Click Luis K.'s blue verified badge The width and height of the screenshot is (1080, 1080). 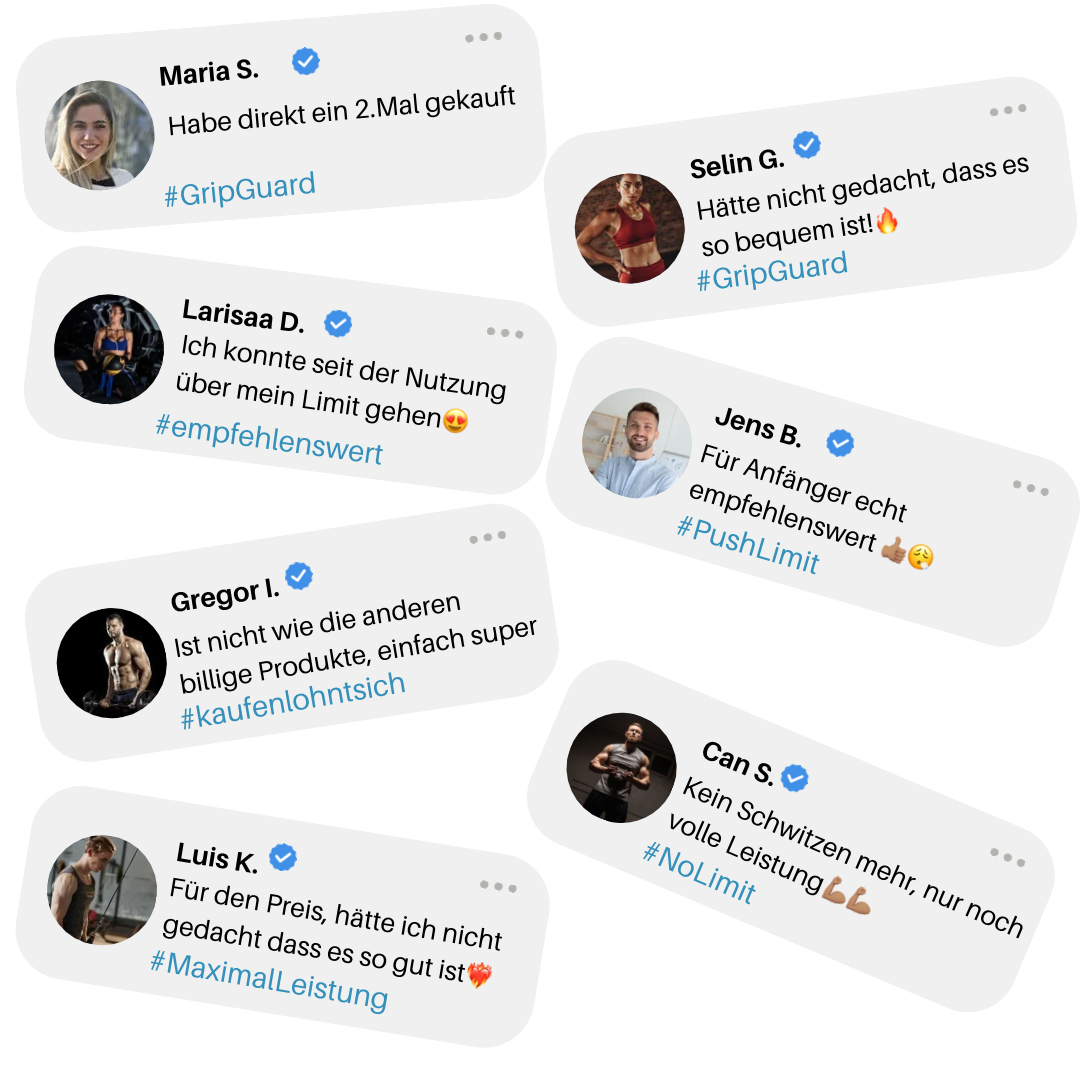click(282, 858)
